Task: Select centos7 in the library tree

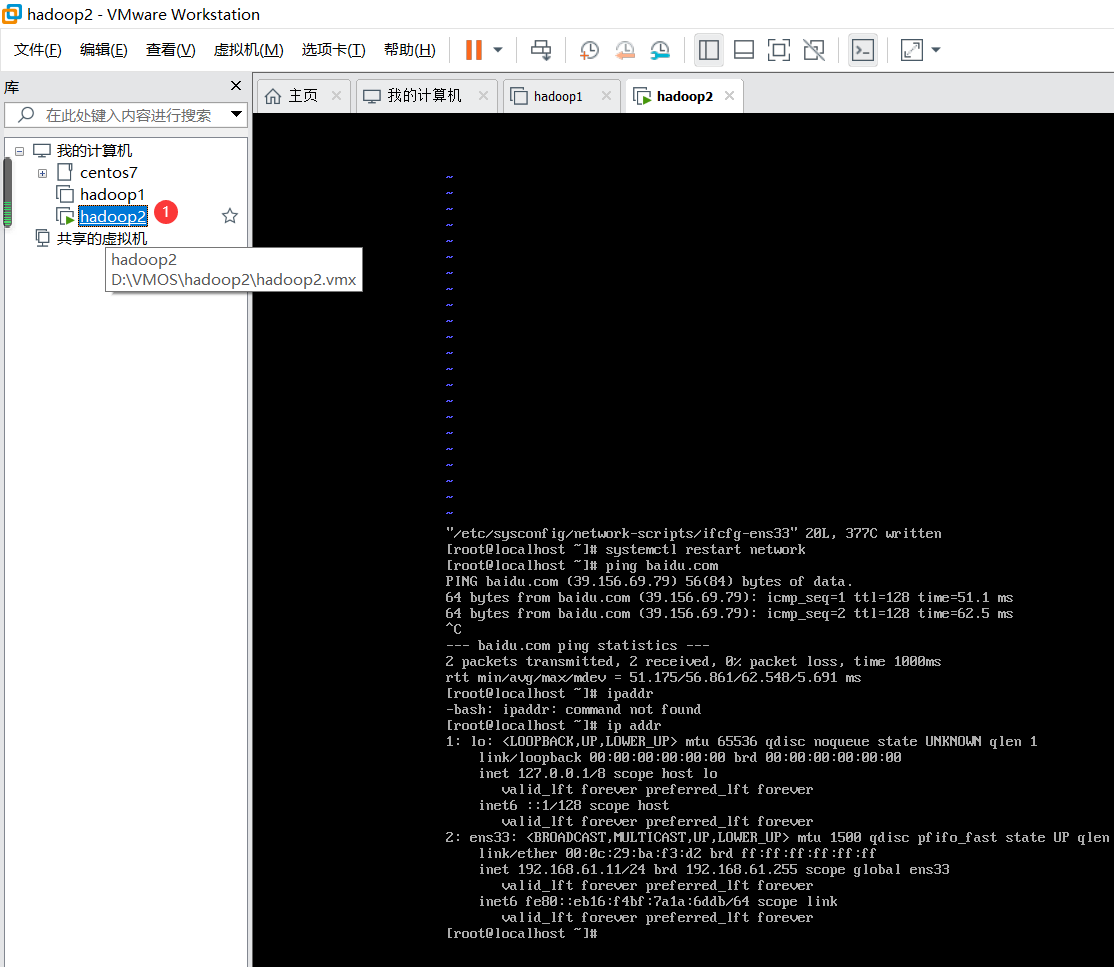Action: 109,173
